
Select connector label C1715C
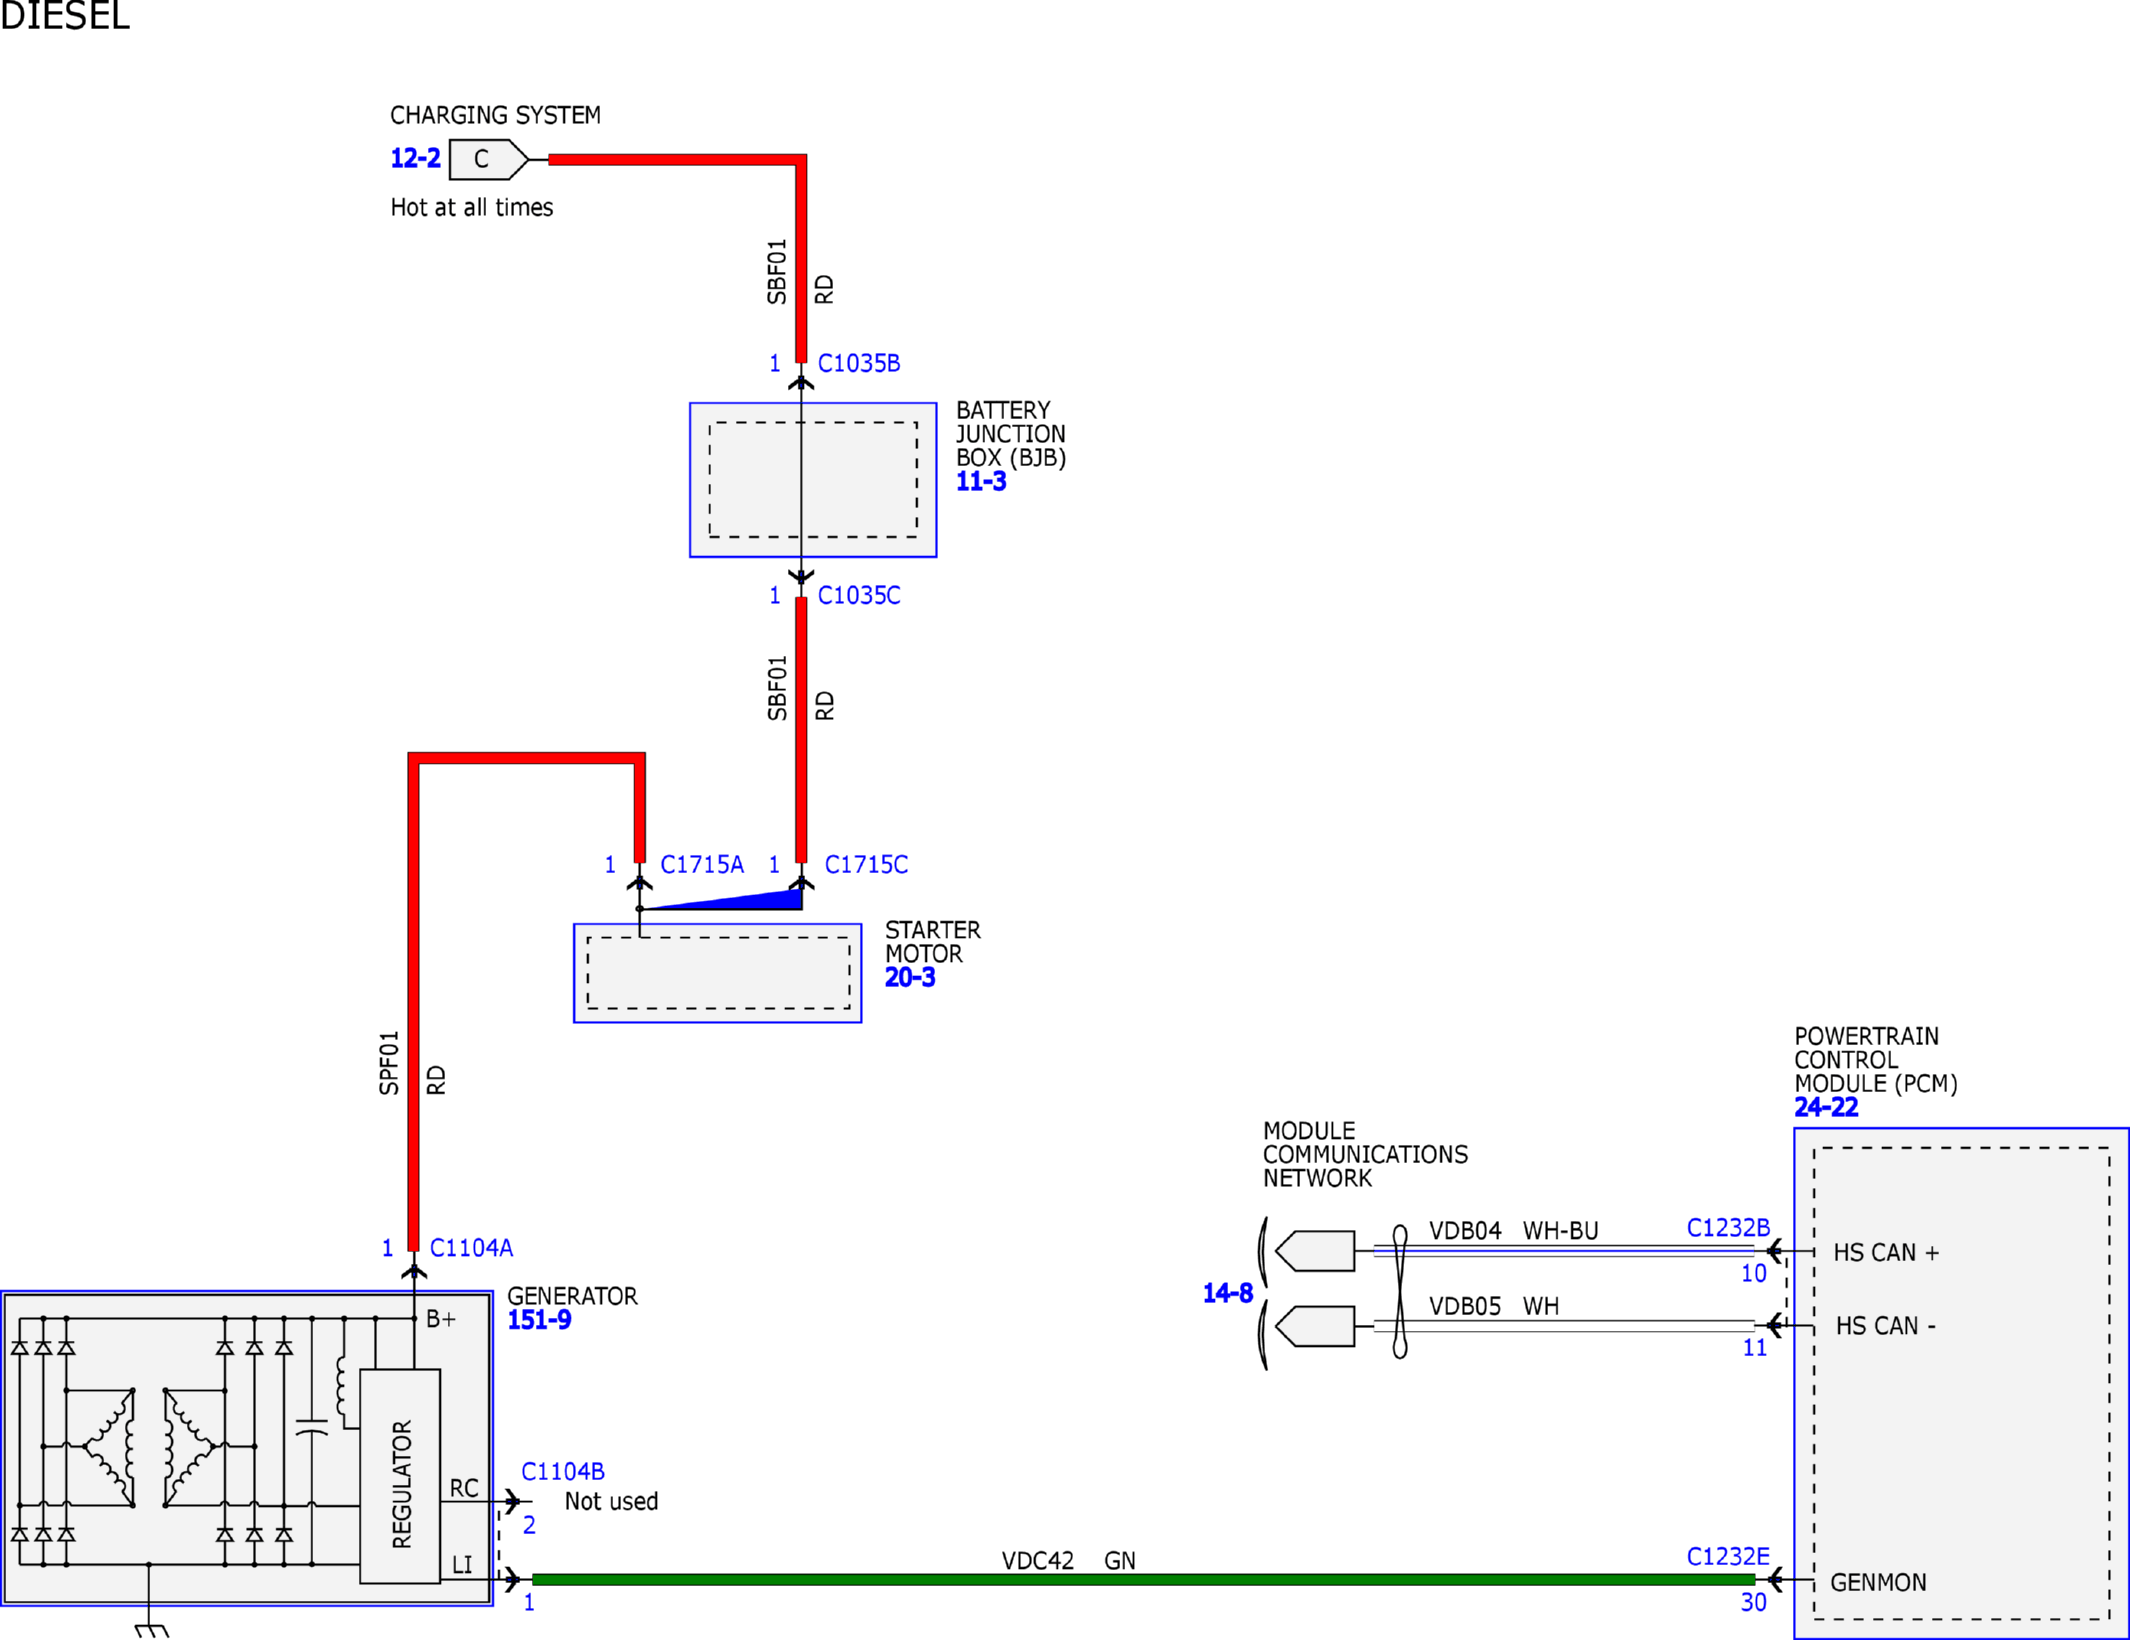point(866,864)
